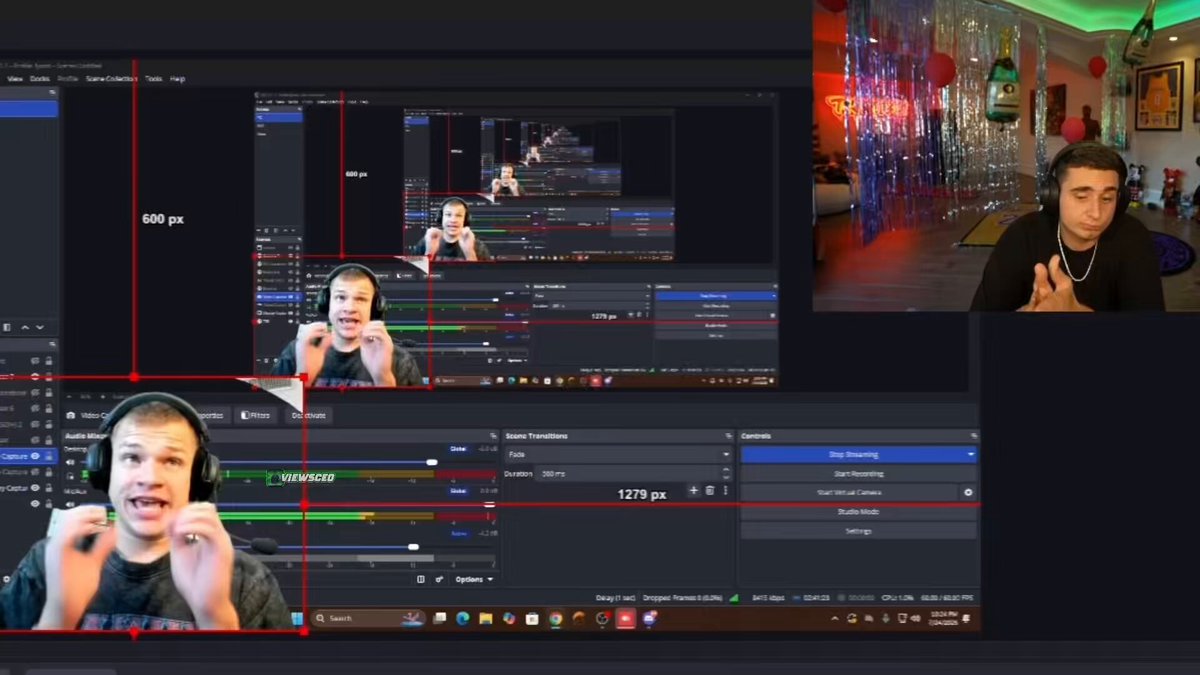
Task: Click the streamer webcam overlay thumbnail
Action: pyautogui.click(x=1006, y=155)
